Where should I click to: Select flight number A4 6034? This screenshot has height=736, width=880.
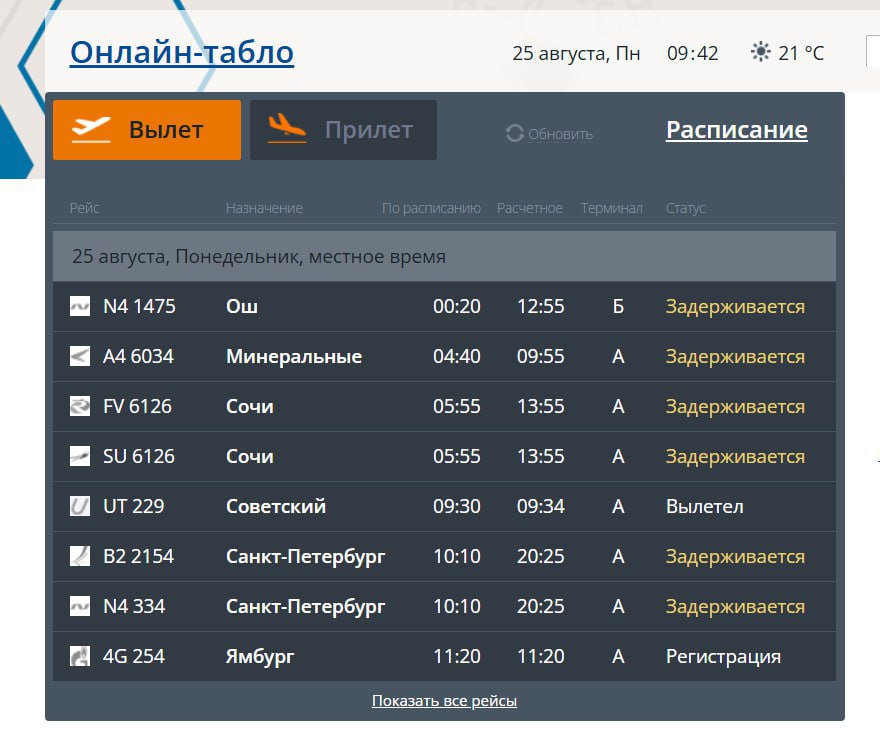138,356
